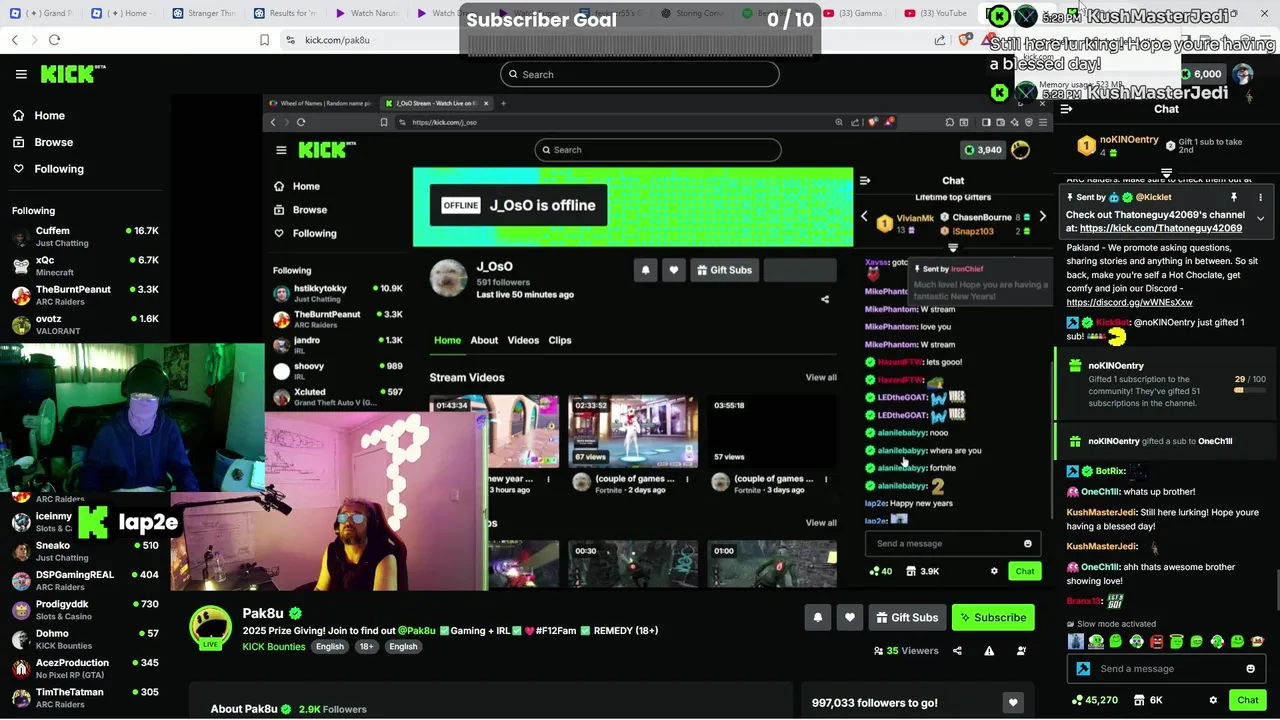The image size is (1280, 720).
Task: Share the Pak8u stream
Action: pyautogui.click(x=957, y=651)
